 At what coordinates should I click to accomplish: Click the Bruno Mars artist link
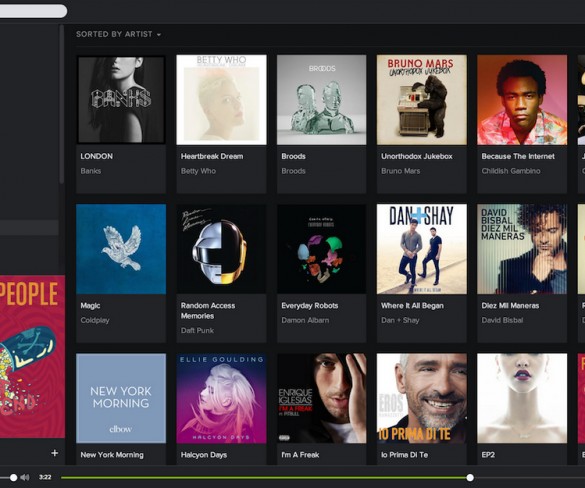click(400, 171)
